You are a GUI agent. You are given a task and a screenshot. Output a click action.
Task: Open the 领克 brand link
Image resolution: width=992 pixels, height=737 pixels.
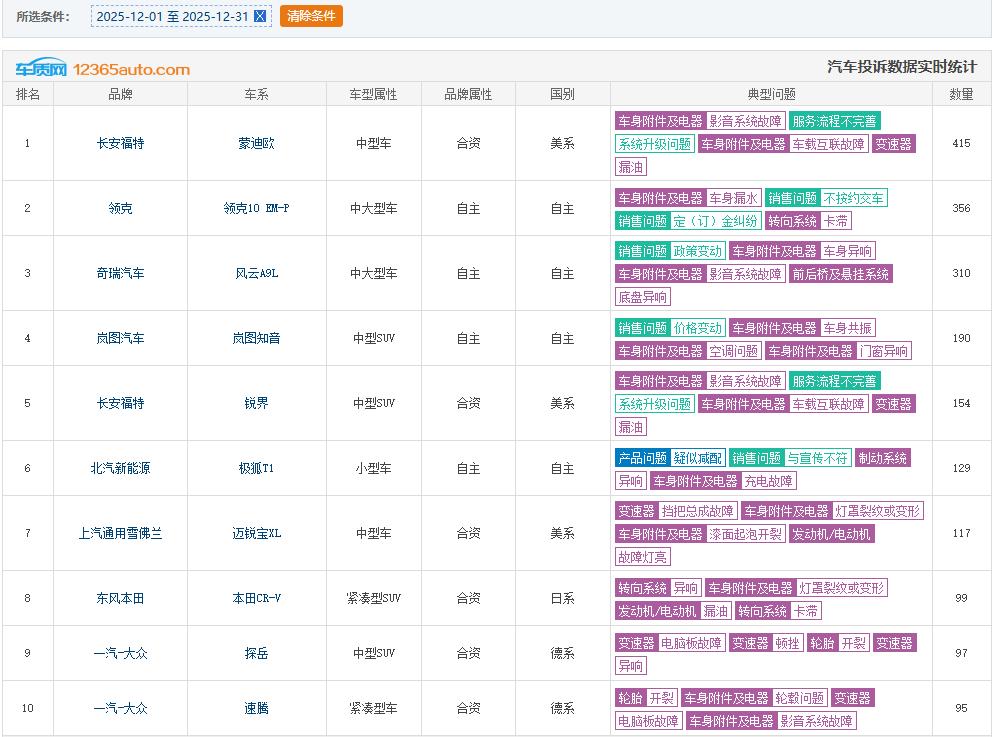(120, 208)
